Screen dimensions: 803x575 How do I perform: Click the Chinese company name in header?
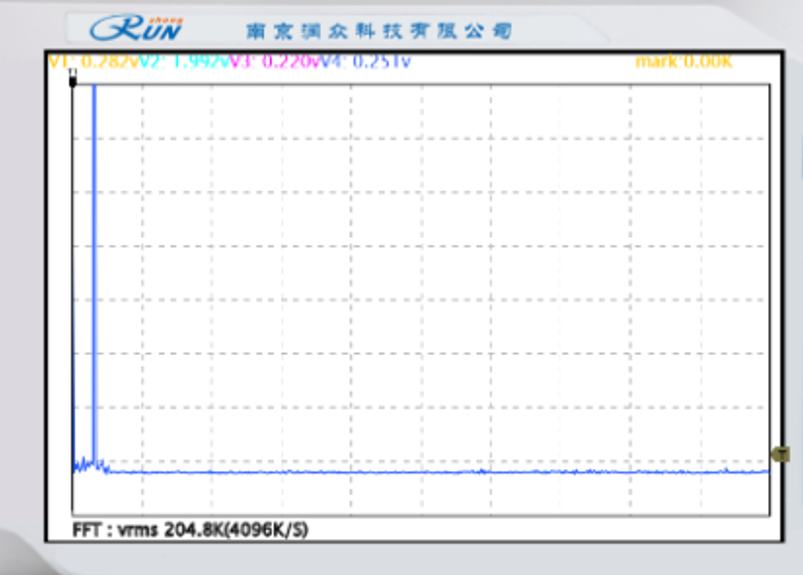click(379, 31)
